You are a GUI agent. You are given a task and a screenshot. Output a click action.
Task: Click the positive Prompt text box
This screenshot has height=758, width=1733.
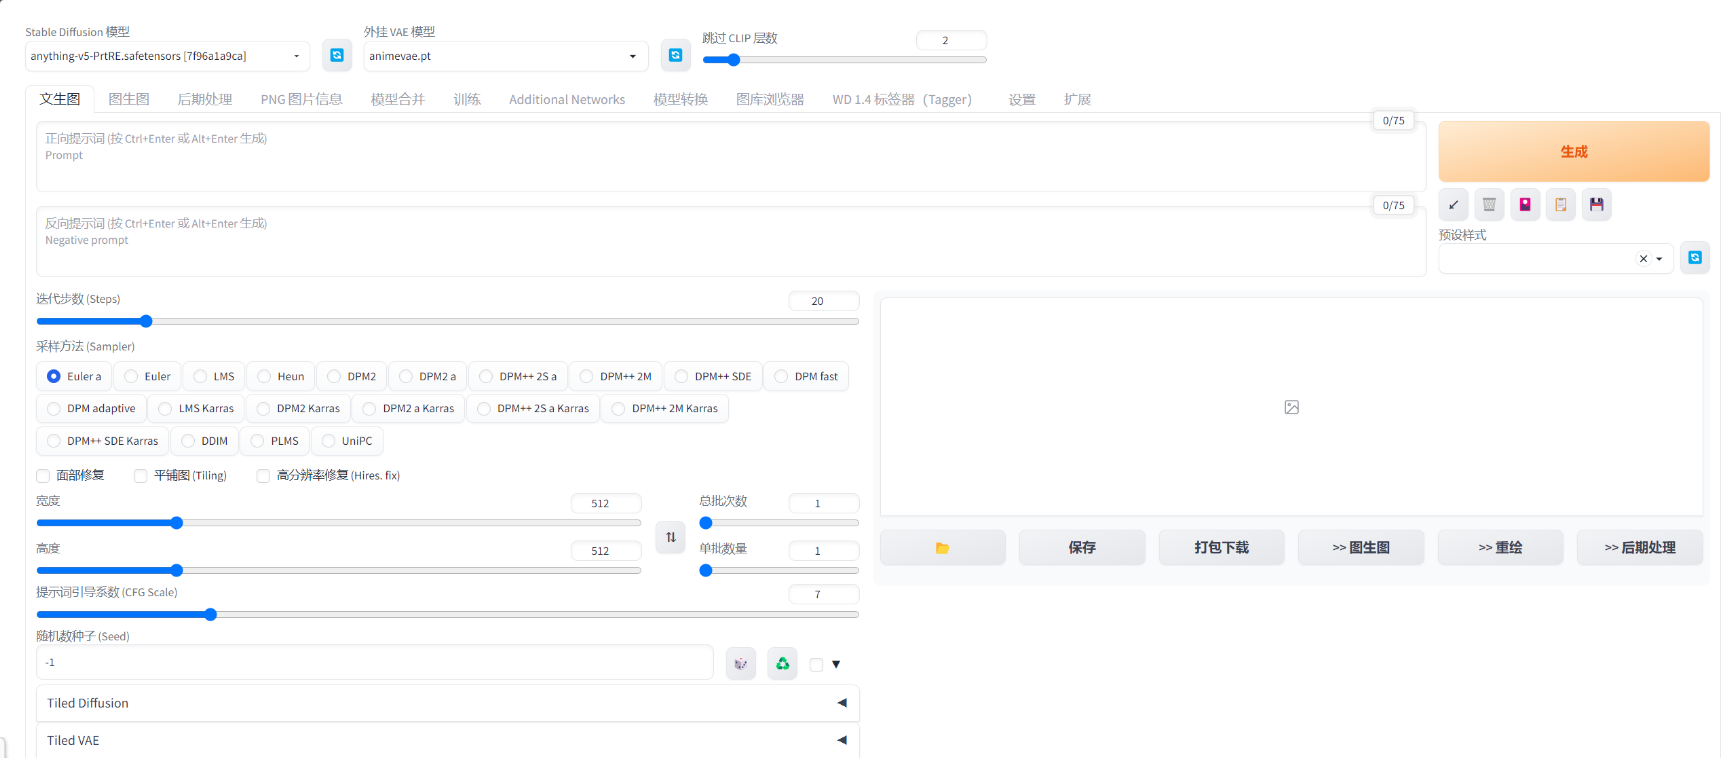click(x=731, y=157)
